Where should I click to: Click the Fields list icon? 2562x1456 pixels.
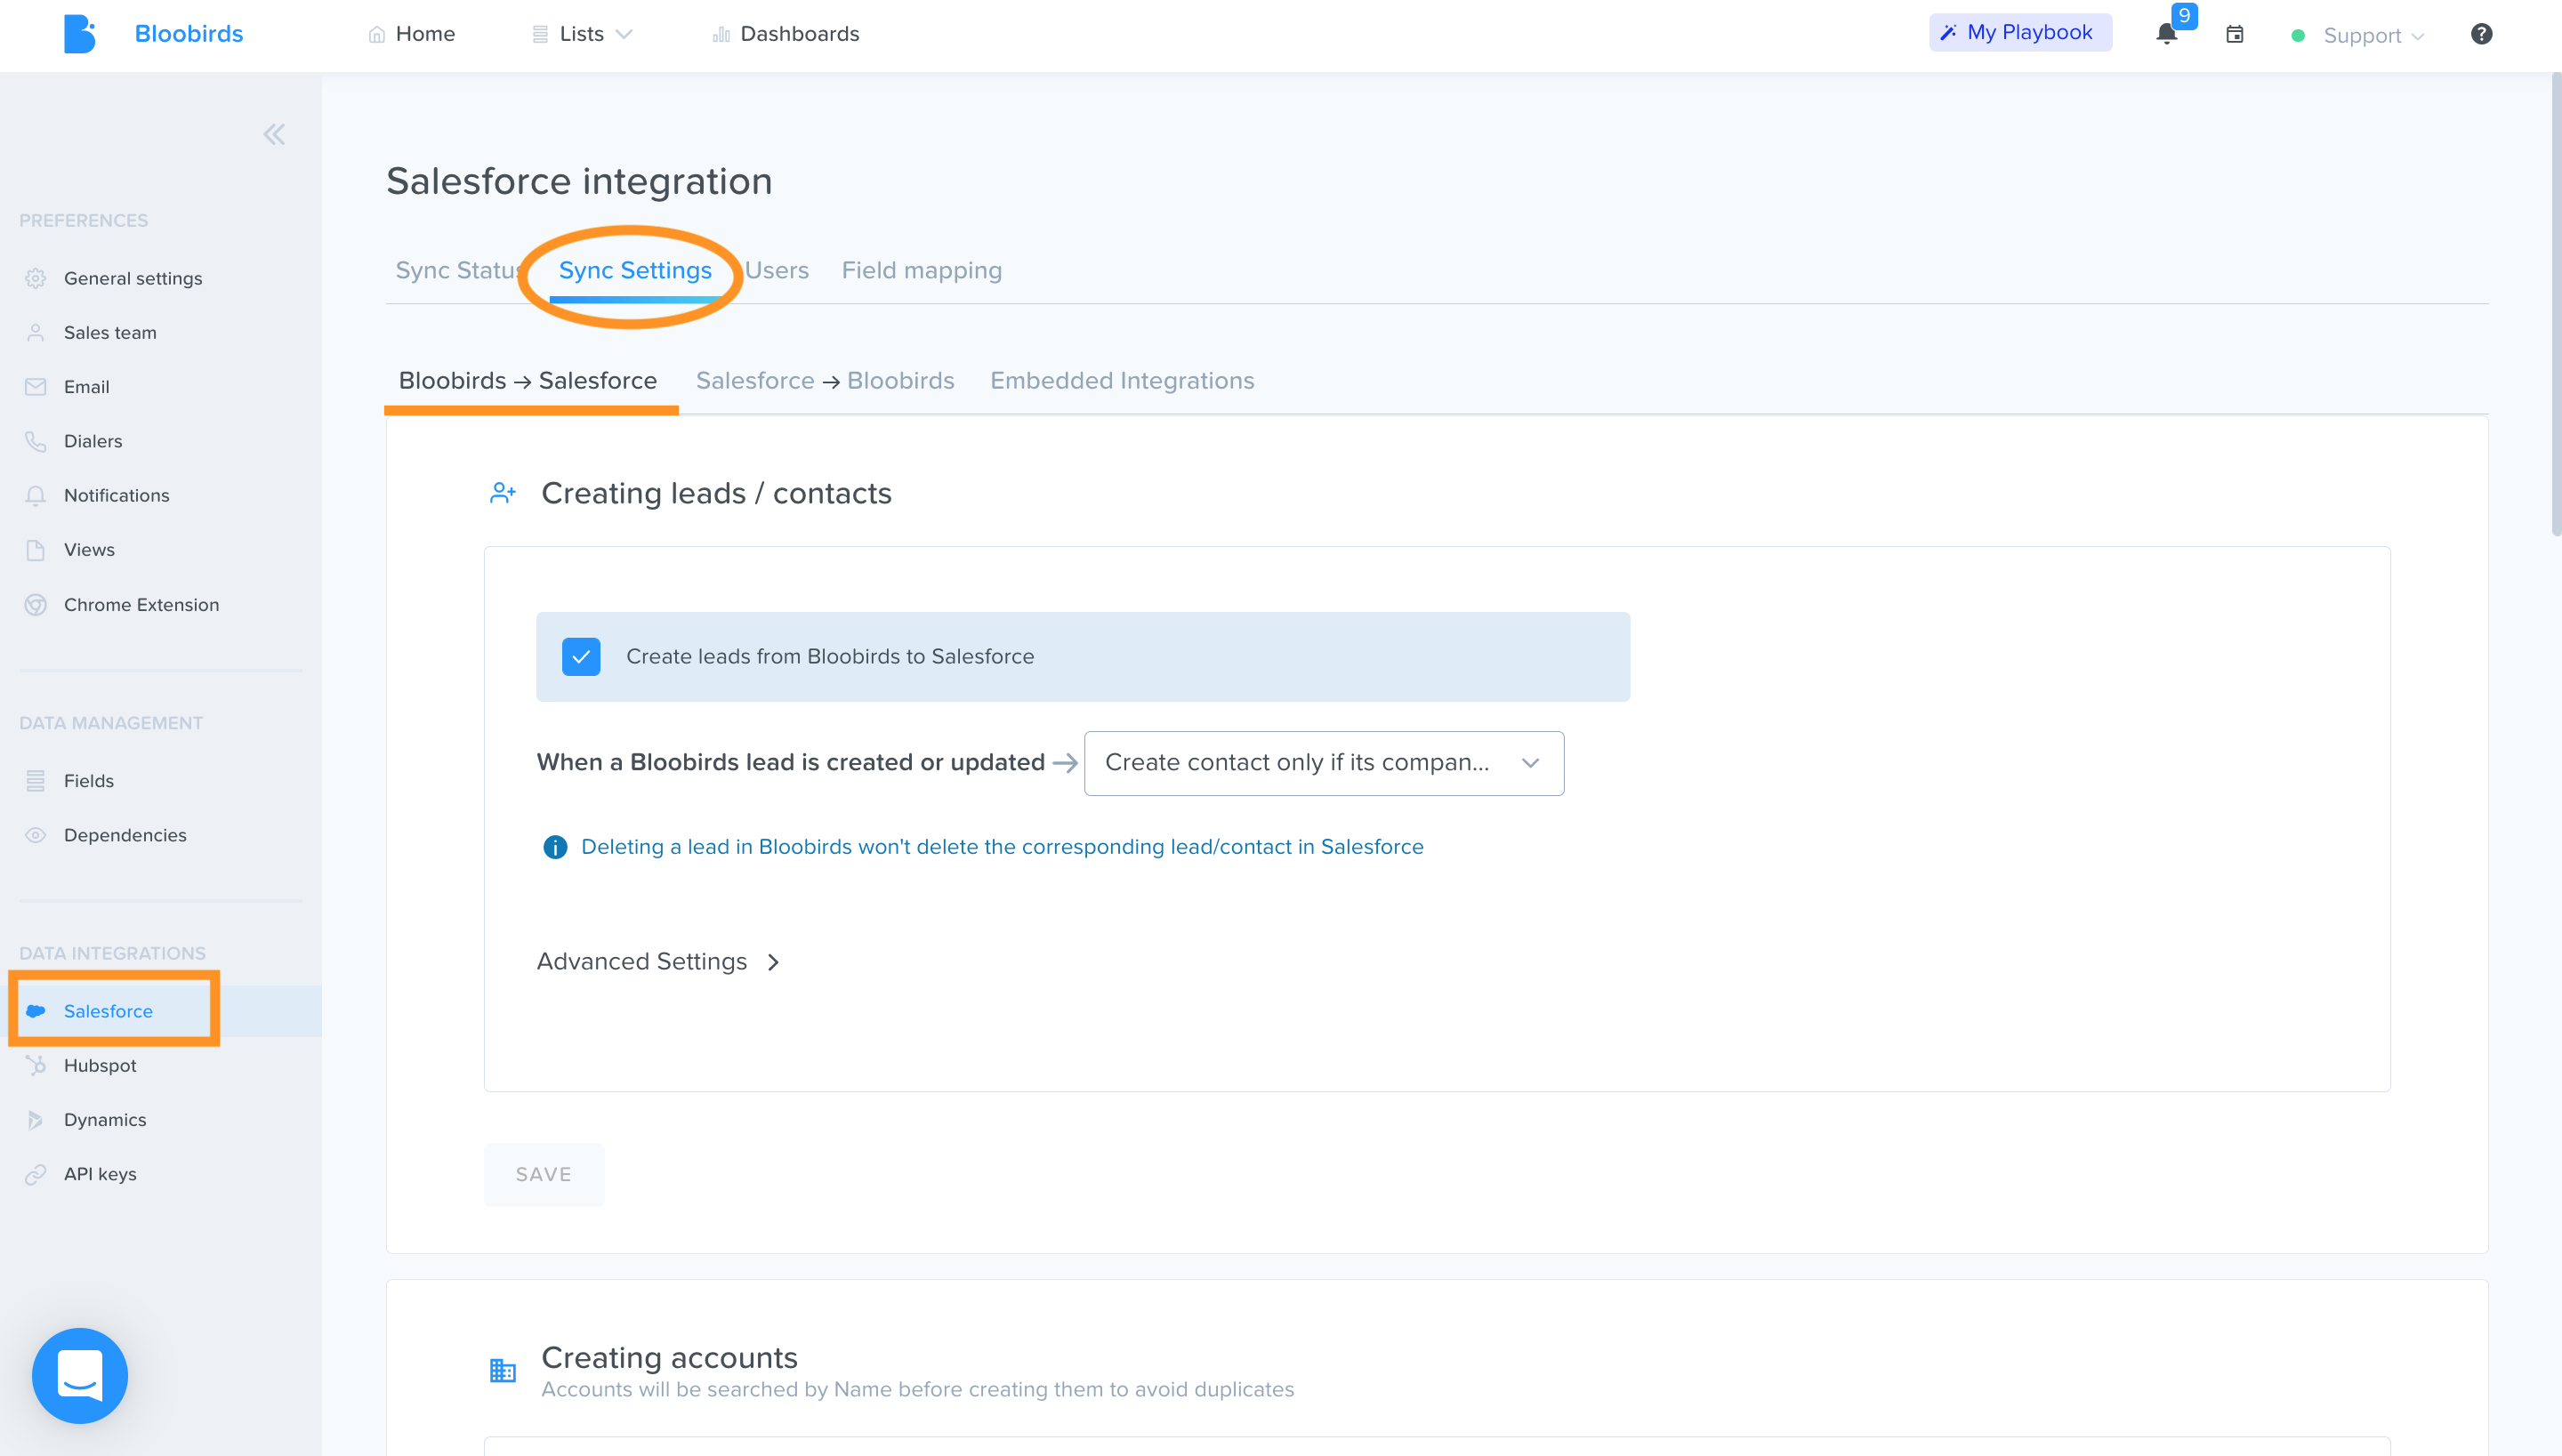click(x=36, y=781)
